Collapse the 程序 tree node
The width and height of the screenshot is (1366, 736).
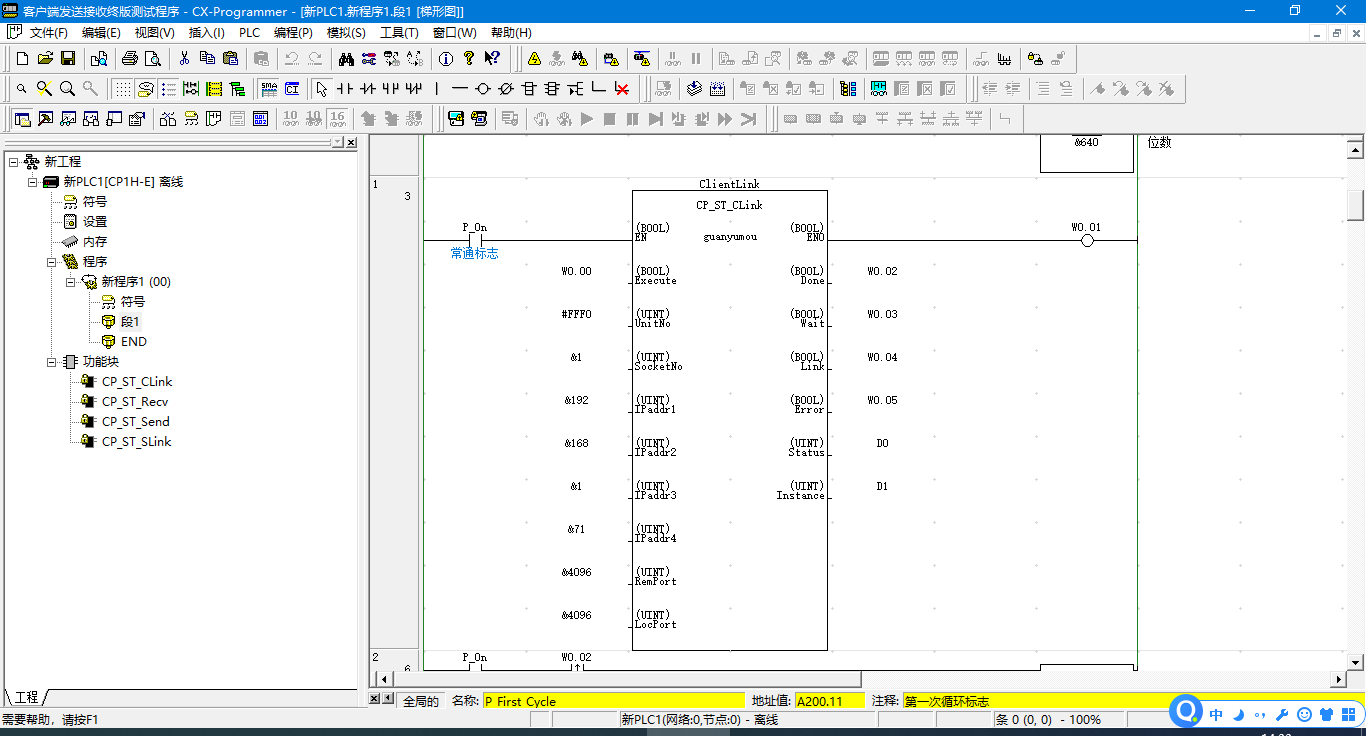pyautogui.click(x=52, y=262)
